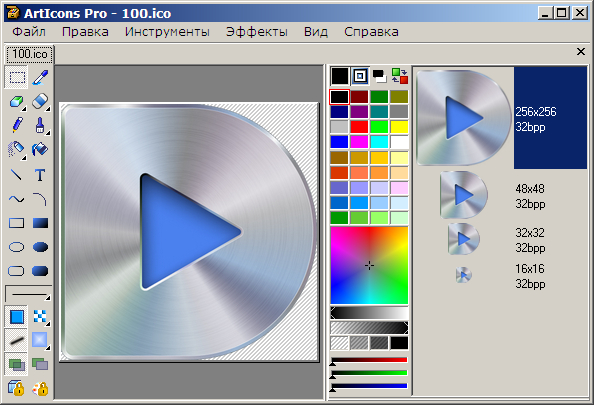Select the filled ellipse tool

coord(40,247)
